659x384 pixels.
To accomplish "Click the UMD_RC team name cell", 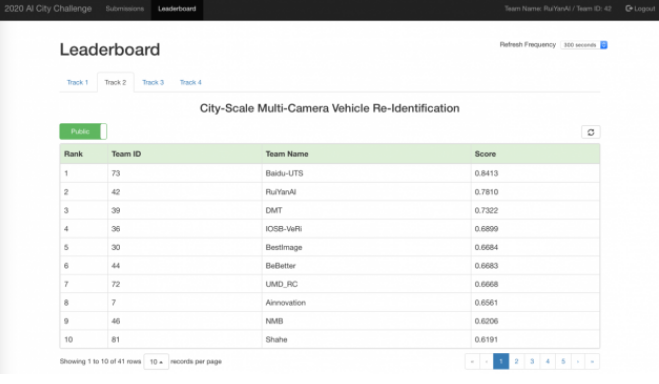I will point(366,284).
